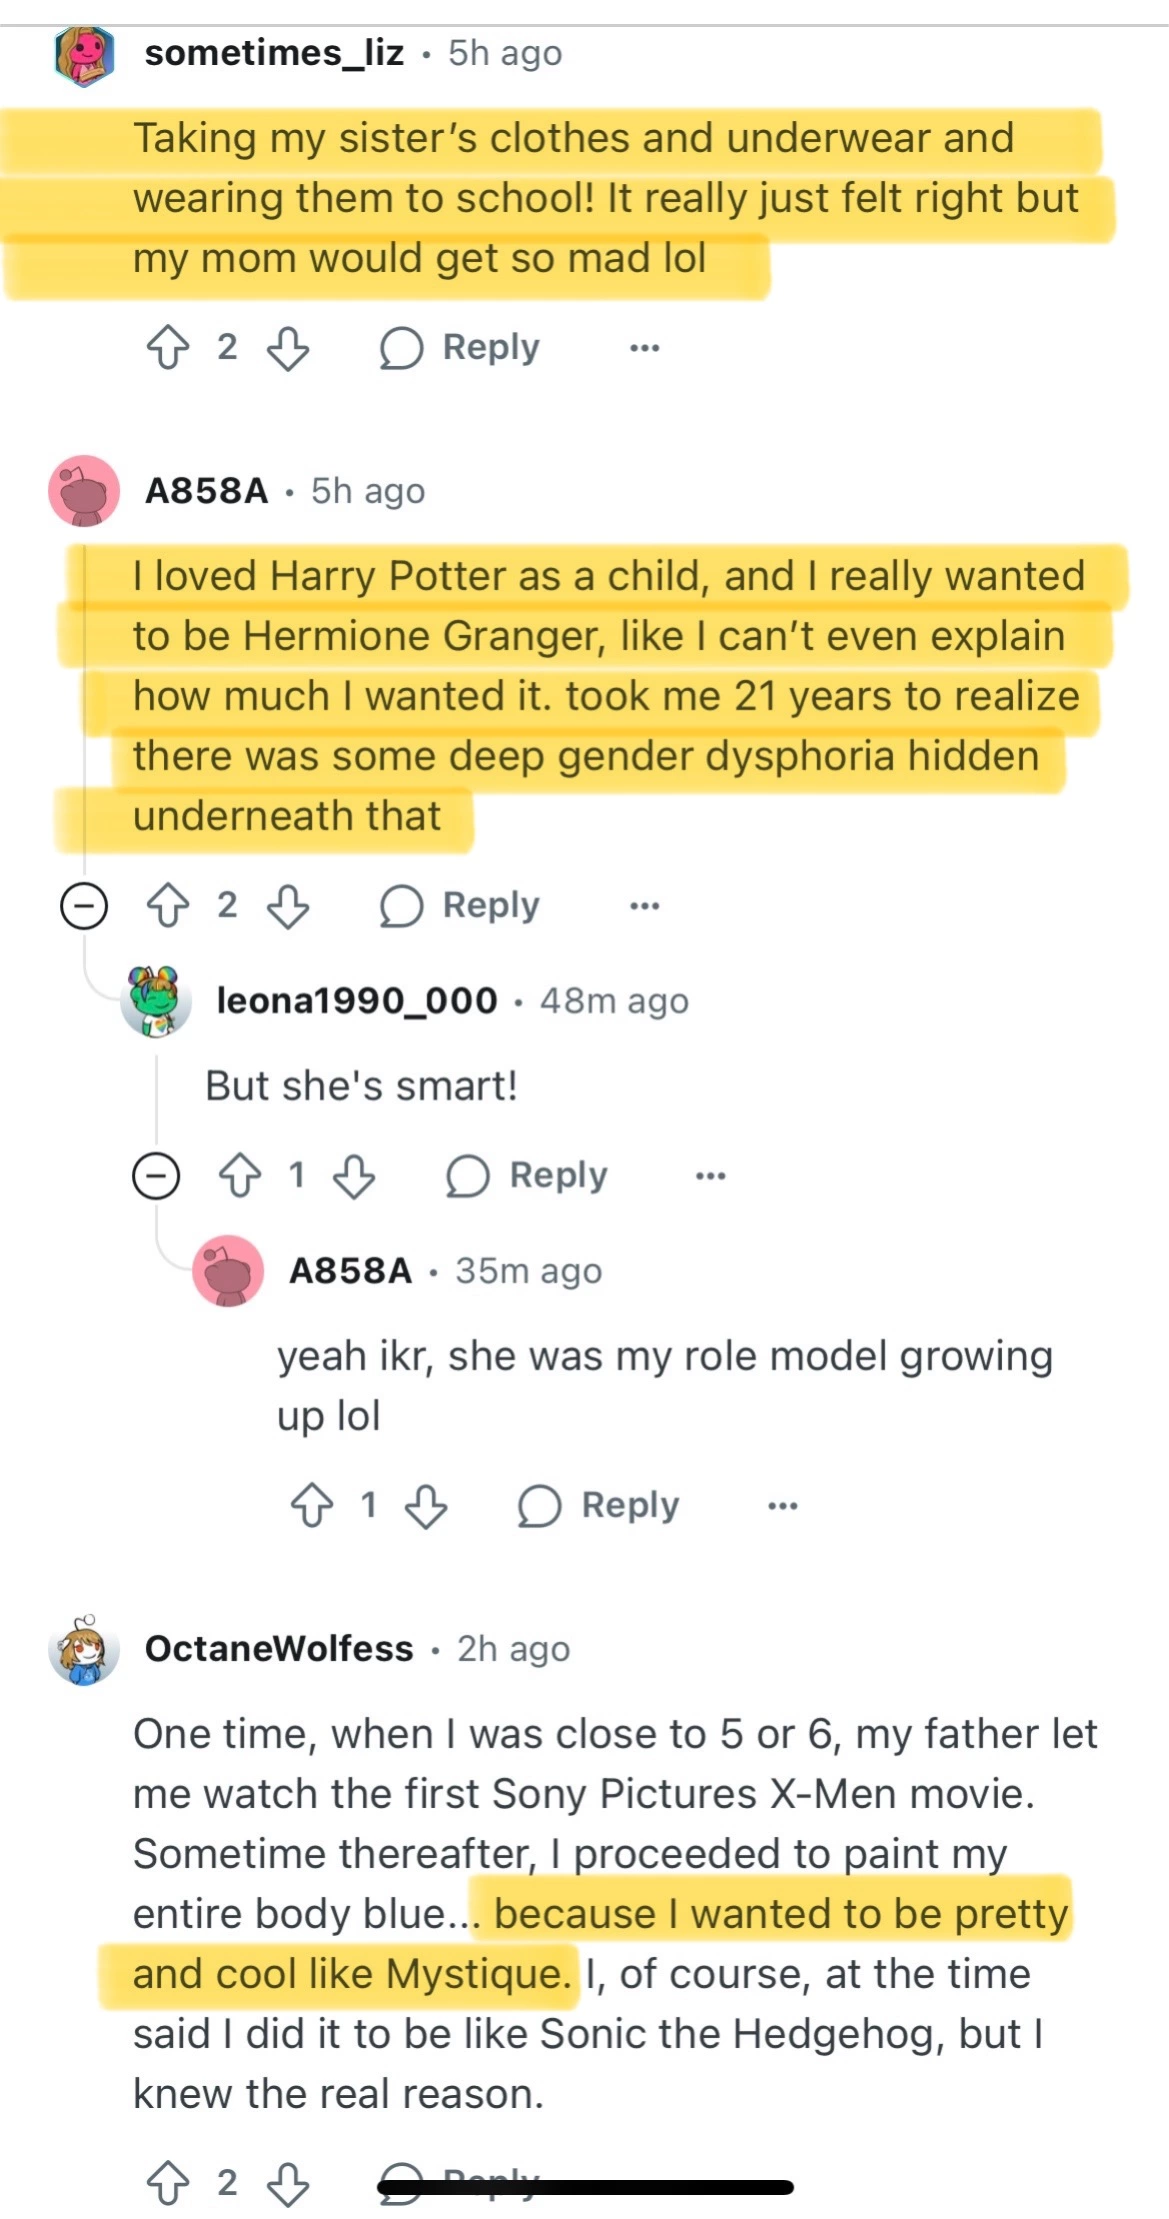Upvote leona1990_000's "But she's smart!" reply
1169x2219 pixels.
coord(240,1176)
